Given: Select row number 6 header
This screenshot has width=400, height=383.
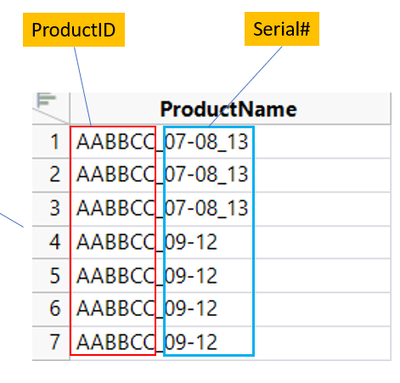Looking at the screenshot, I should coord(51,309).
